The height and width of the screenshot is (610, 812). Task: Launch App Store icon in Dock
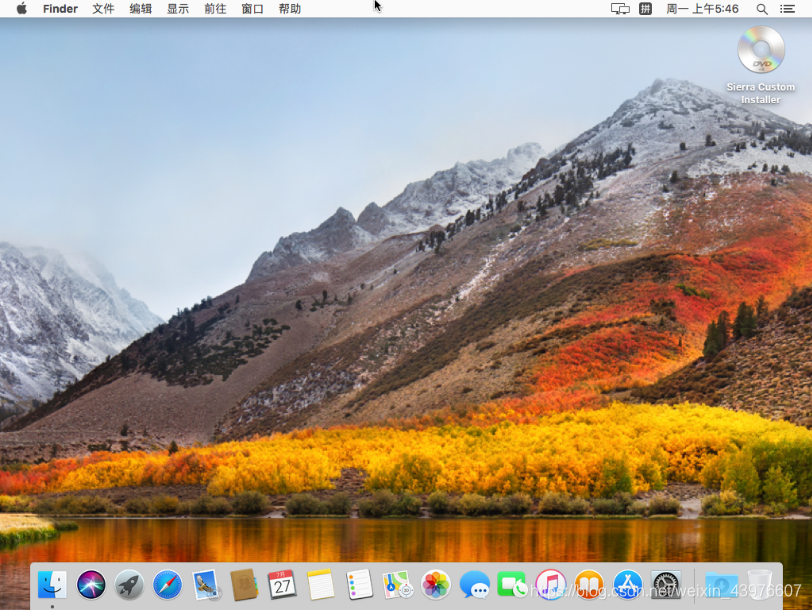coord(627,585)
